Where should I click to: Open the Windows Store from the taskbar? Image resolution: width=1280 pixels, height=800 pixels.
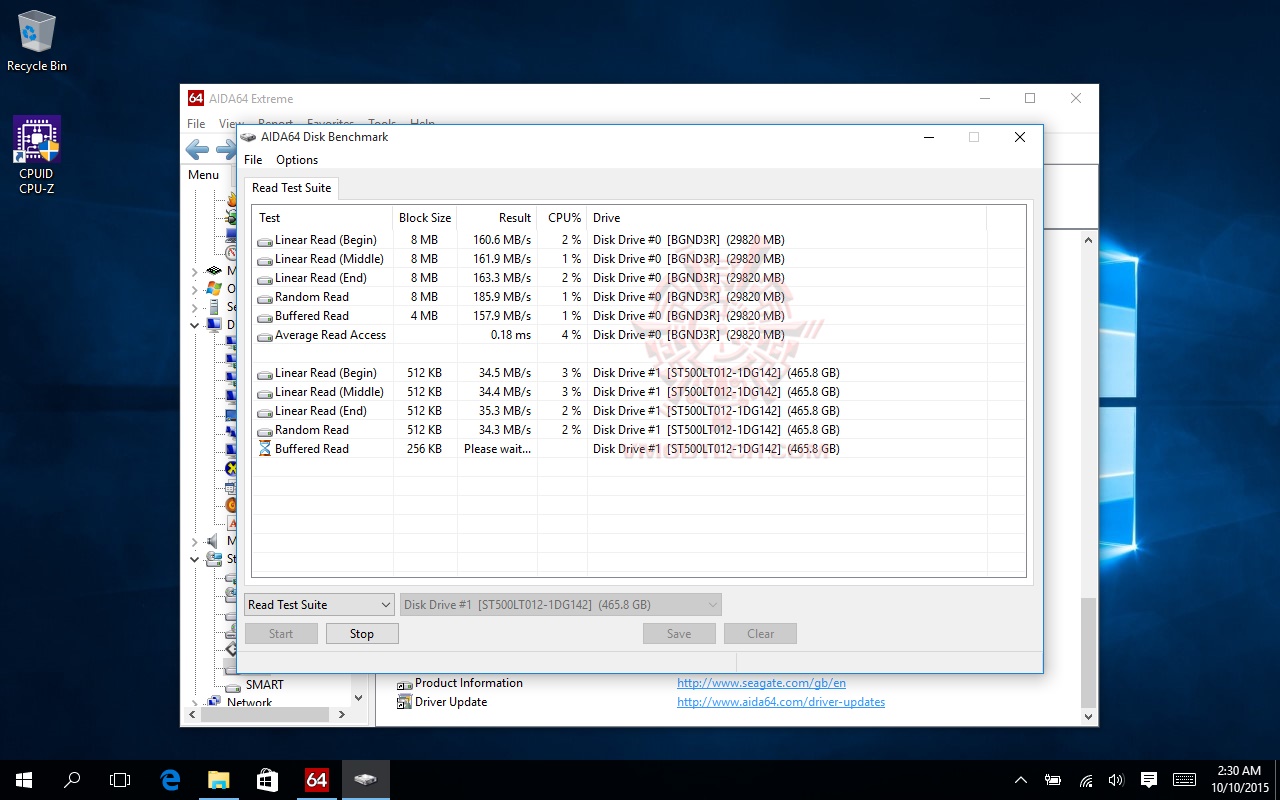(267, 780)
